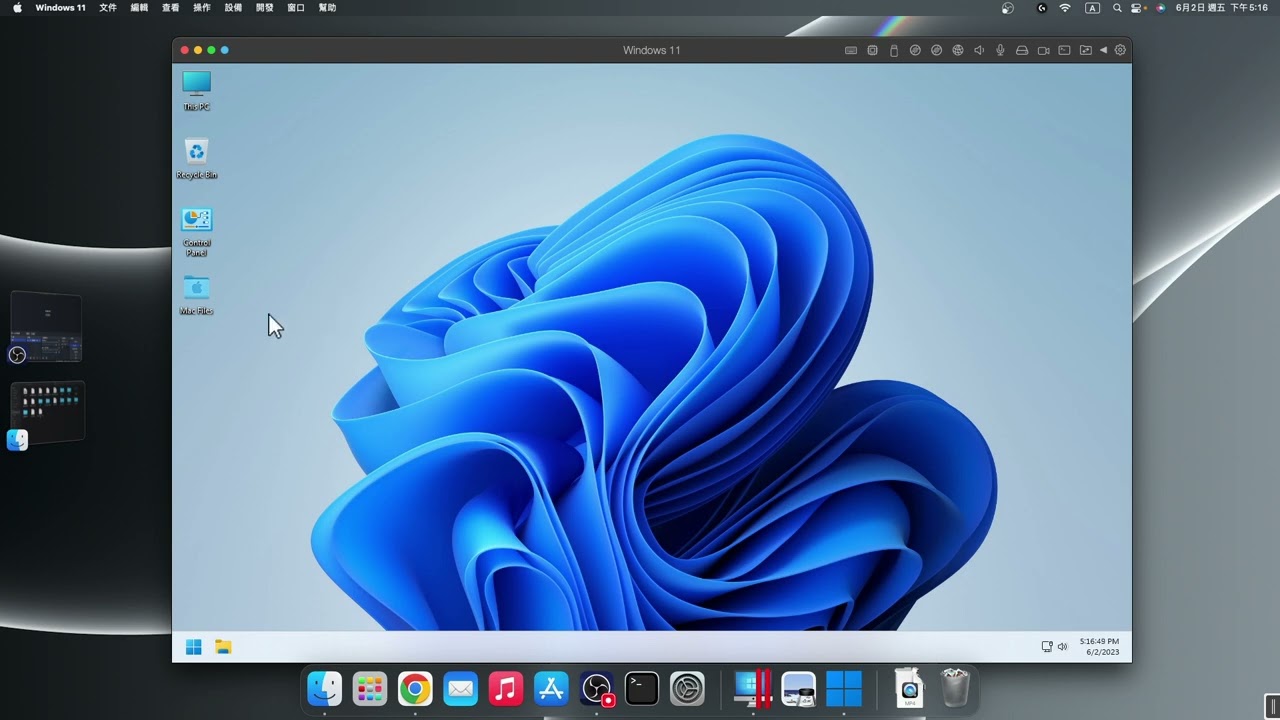Click the keyboard icon in Parallels toolbar
The image size is (1280, 720).
click(851, 50)
